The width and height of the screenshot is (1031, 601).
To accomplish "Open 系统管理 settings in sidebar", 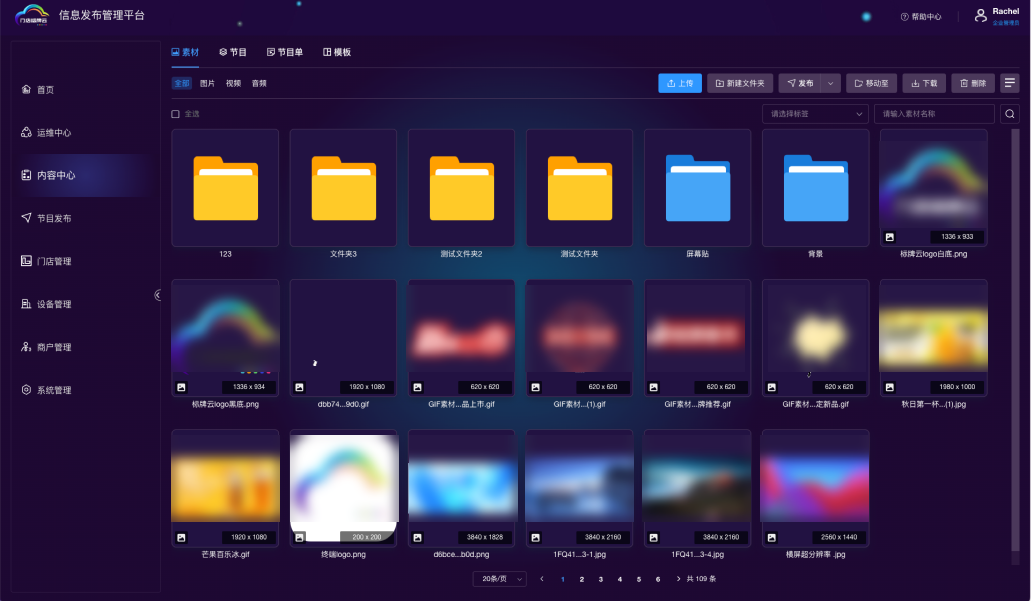I will tap(46, 390).
